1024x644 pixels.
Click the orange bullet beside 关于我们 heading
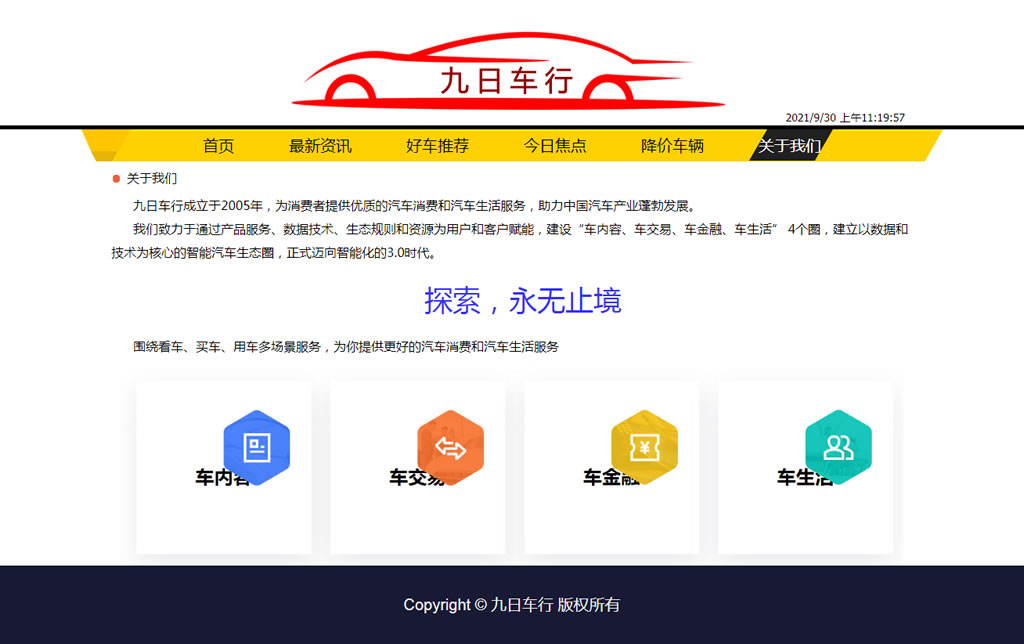(x=116, y=179)
